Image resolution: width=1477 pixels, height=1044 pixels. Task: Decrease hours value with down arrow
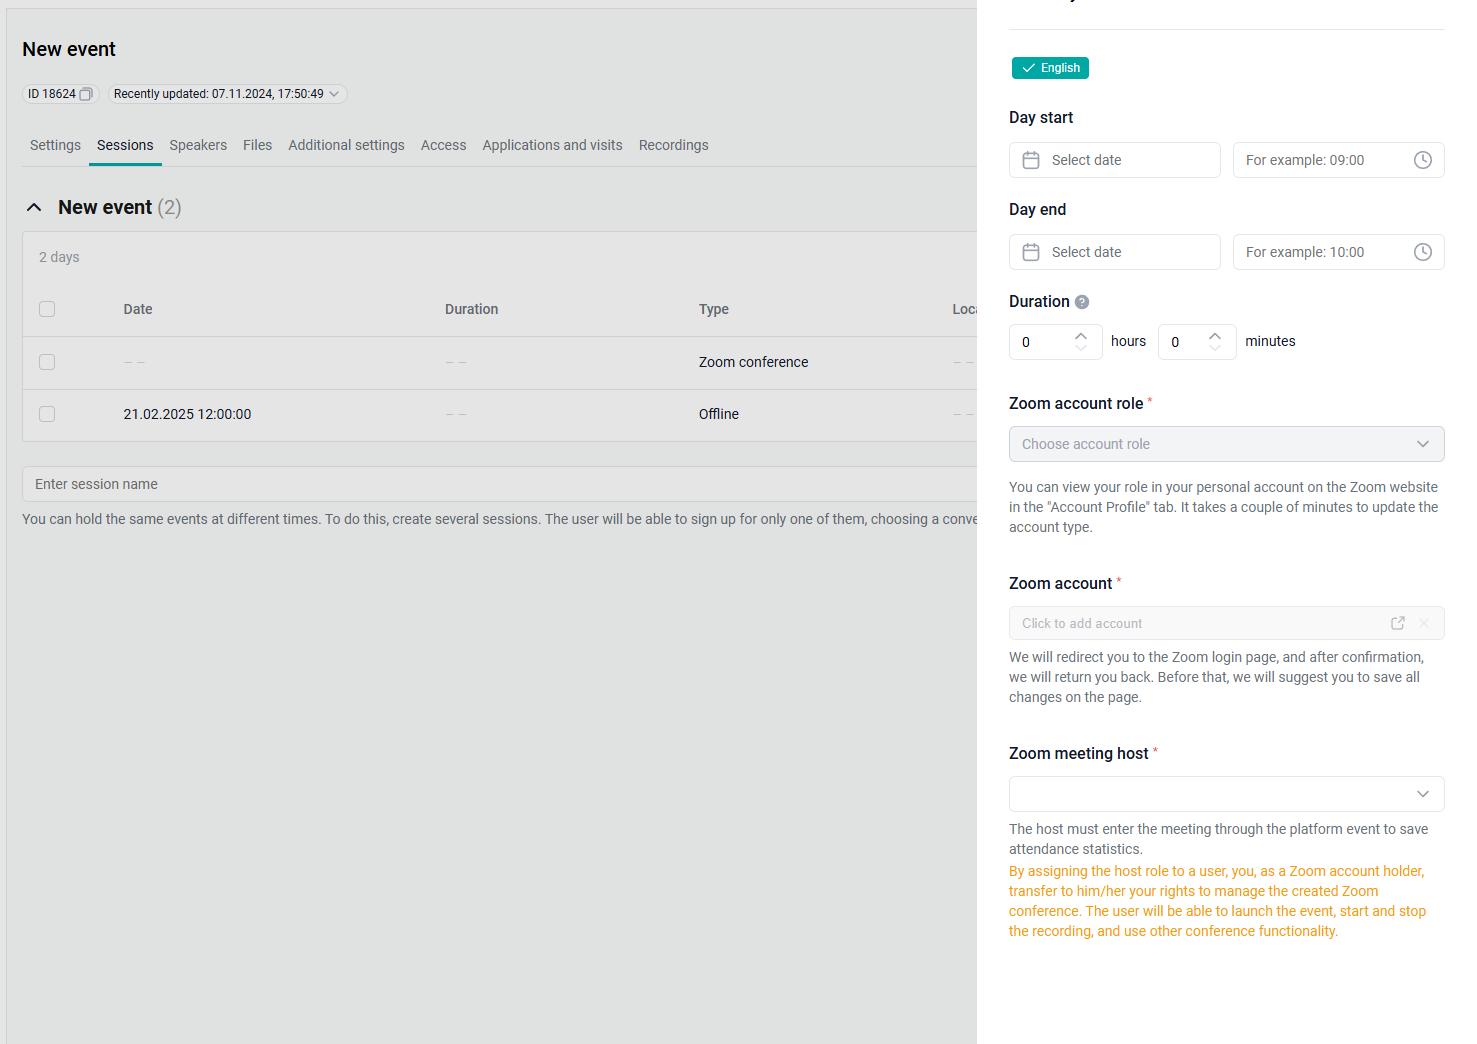1081,348
